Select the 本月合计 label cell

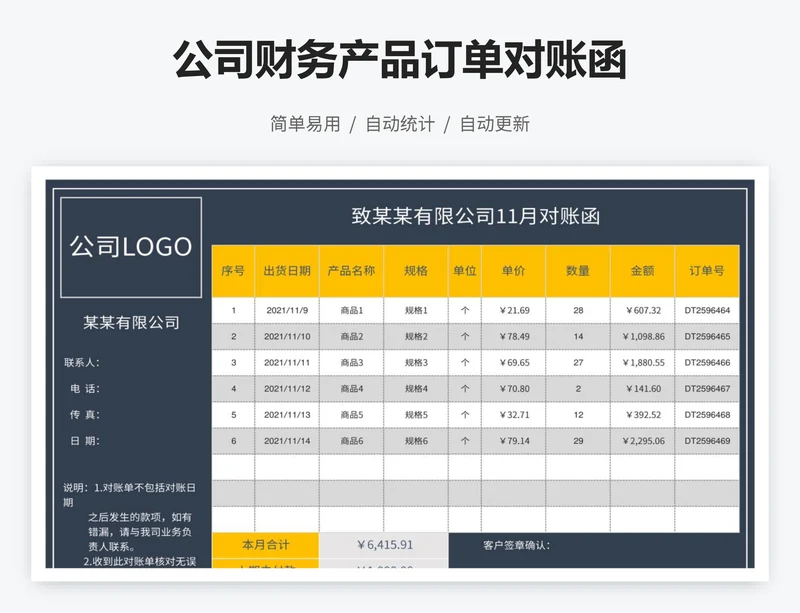(265, 545)
